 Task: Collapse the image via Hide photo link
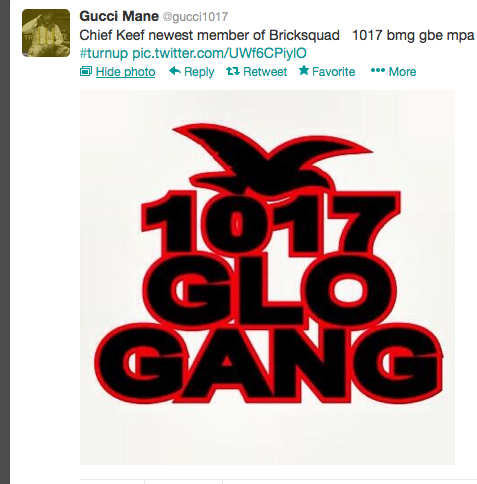click(x=125, y=72)
